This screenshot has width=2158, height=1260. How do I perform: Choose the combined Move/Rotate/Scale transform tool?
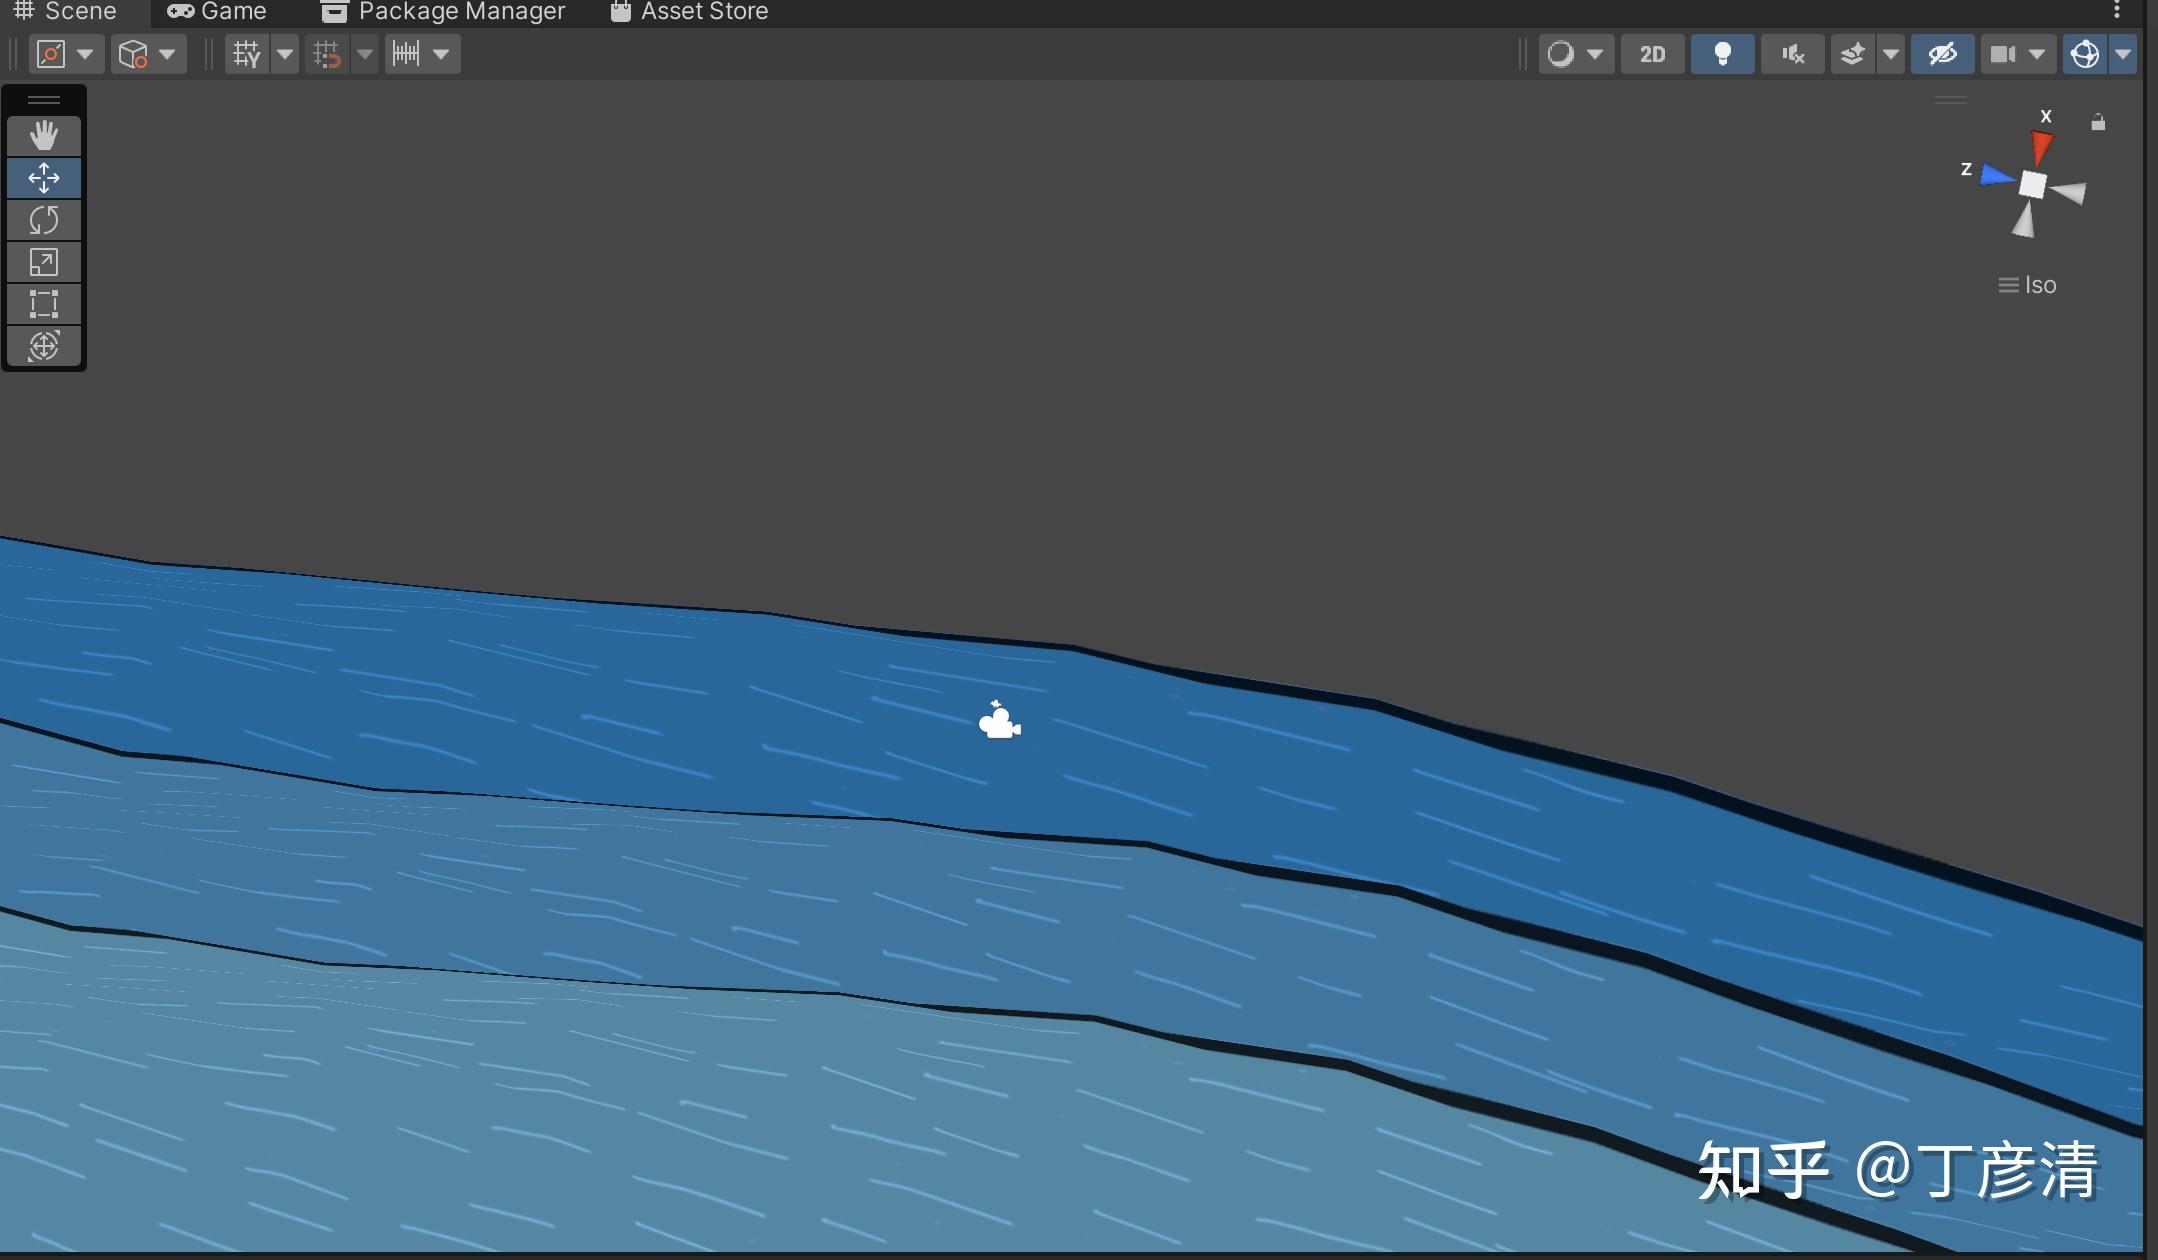[x=45, y=345]
